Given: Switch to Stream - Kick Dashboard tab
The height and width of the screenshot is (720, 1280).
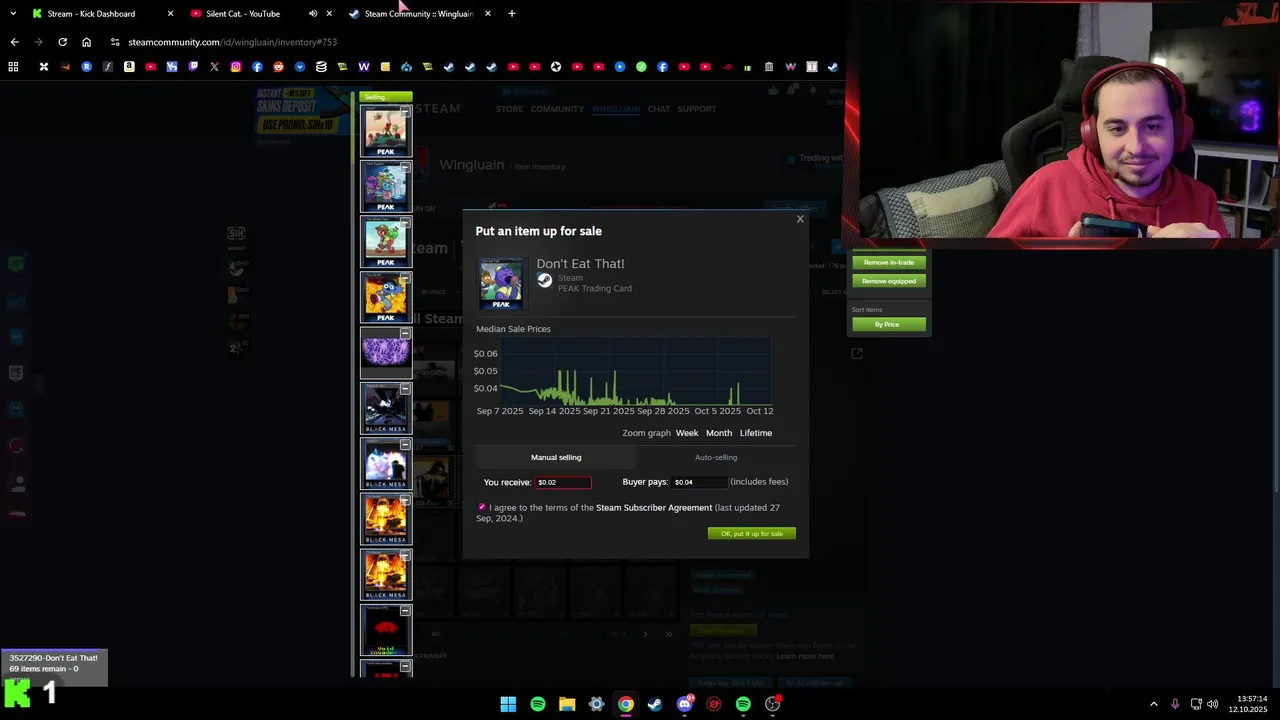Looking at the screenshot, I should (90, 14).
